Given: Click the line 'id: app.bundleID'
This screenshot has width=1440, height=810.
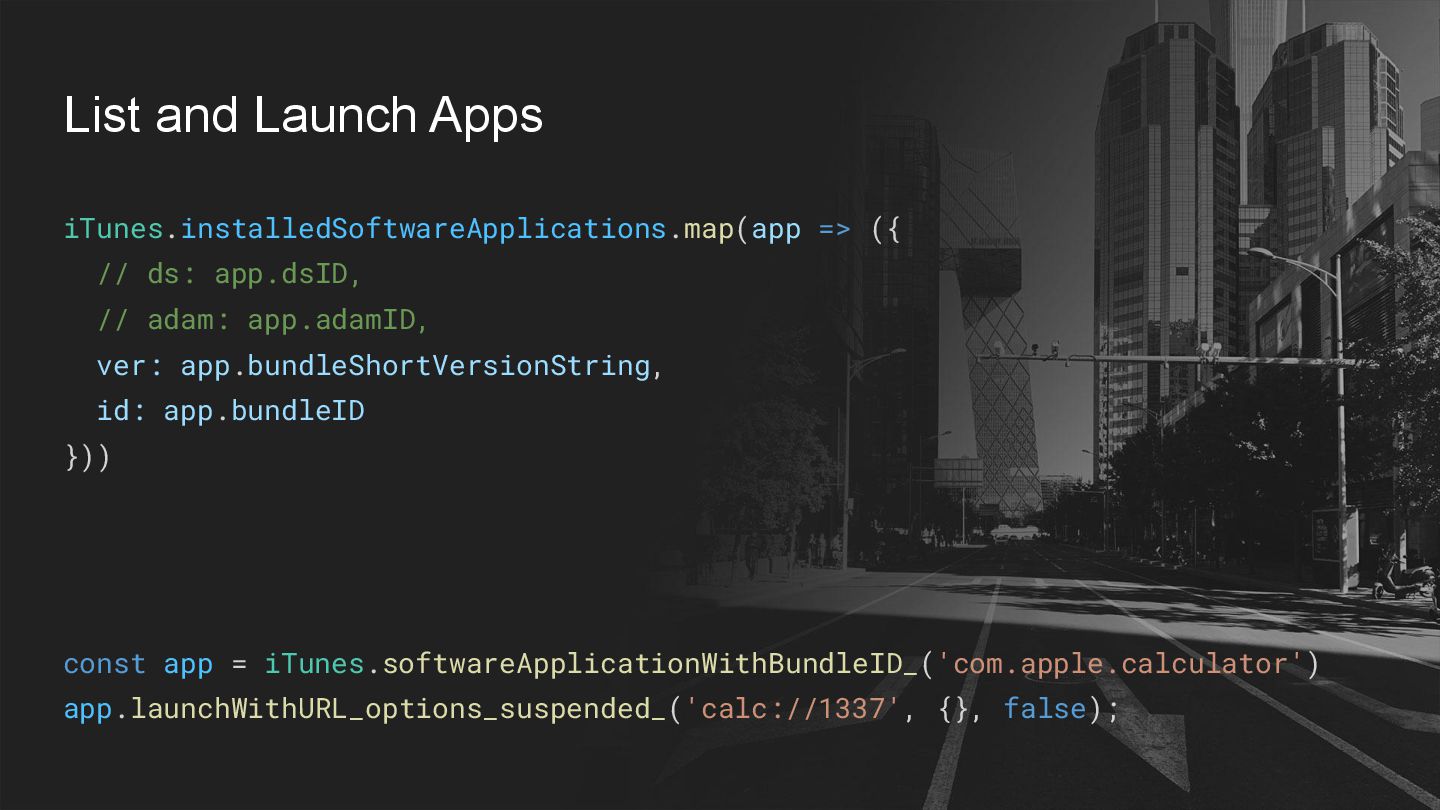Looking at the screenshot, I should (x=231, y=411).
